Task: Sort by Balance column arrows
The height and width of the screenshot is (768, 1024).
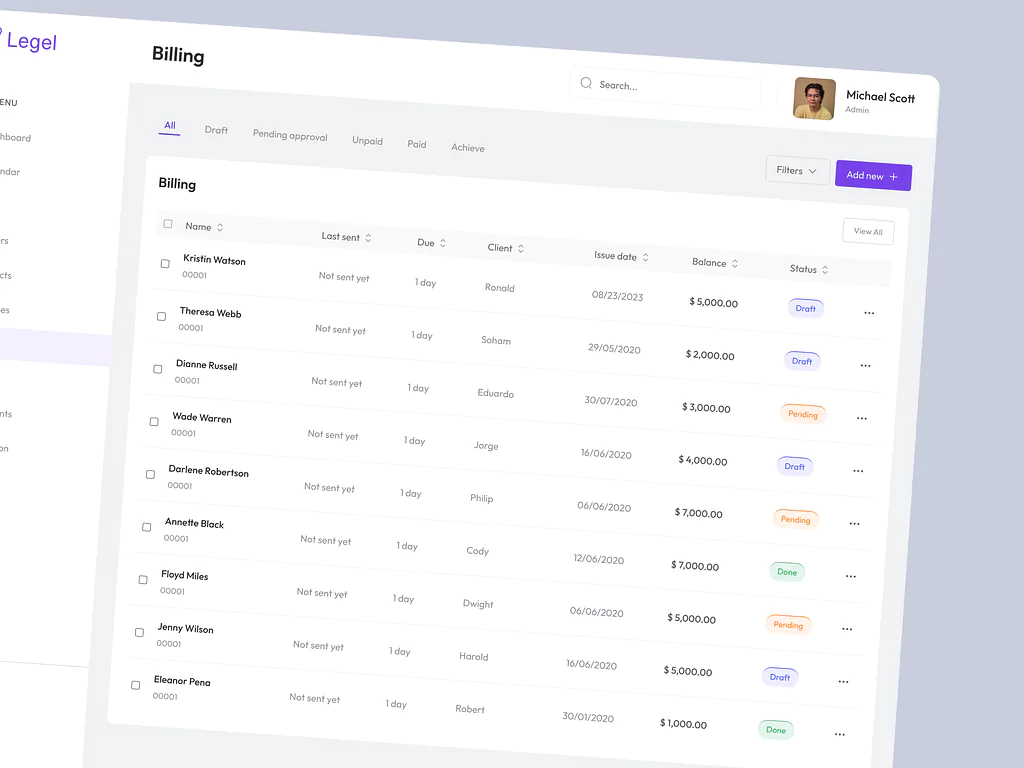Action: tap(735, 264)
